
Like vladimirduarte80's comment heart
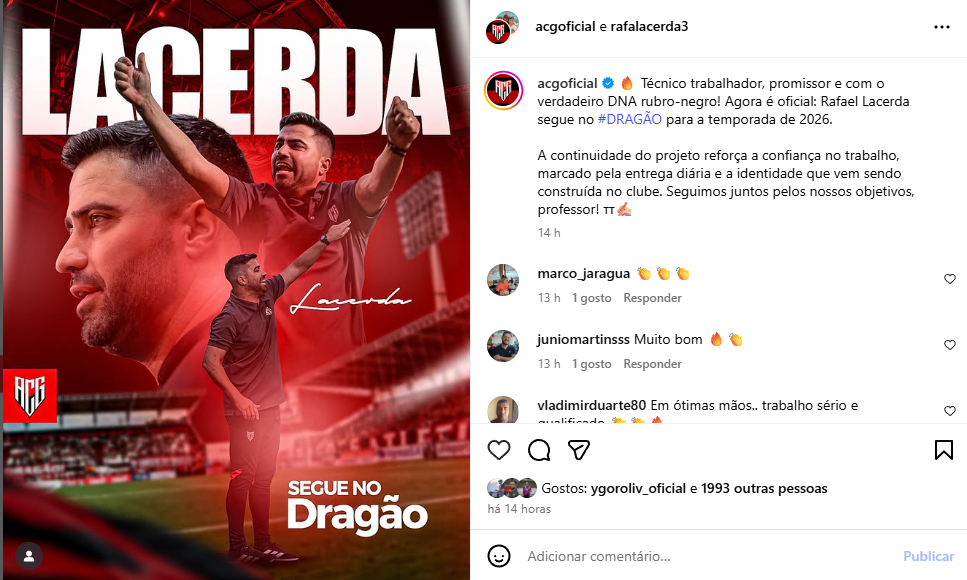pos(950,411)
